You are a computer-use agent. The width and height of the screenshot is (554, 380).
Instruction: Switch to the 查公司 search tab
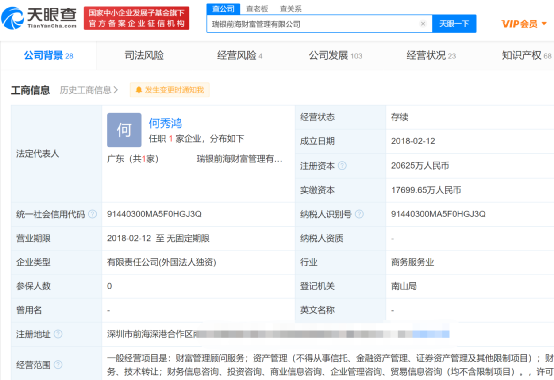tap(223, 9)
